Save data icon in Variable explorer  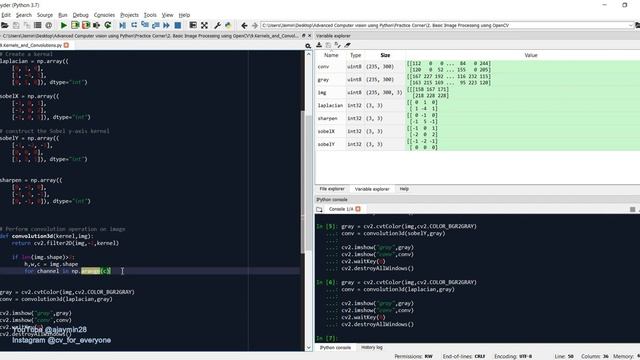tap(328, 45)
